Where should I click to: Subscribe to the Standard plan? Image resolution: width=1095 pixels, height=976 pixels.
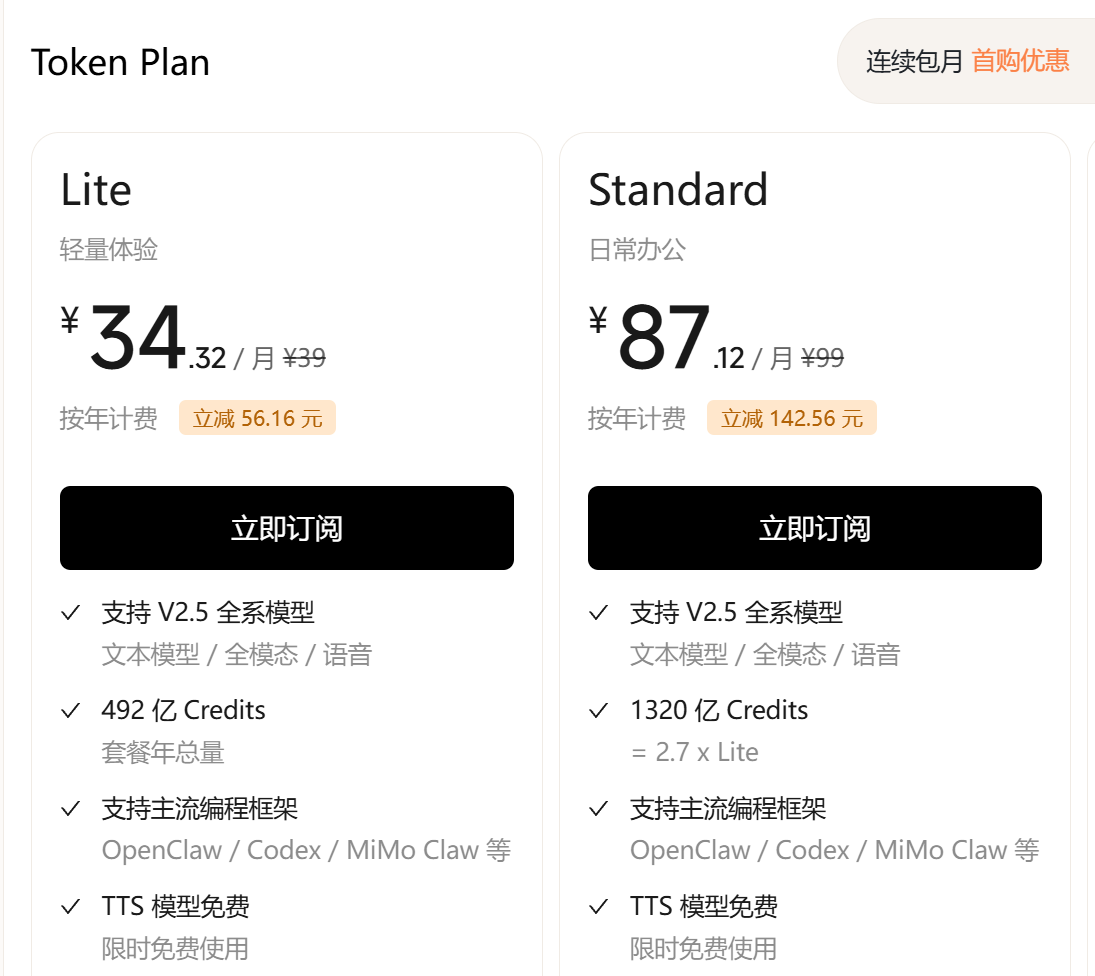[815, 528]
